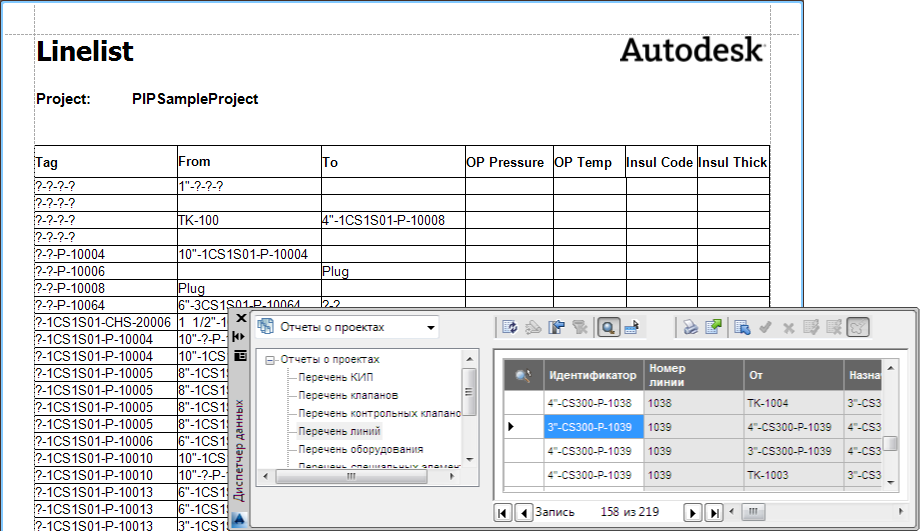Click the data grid vertical scroll up arrow

pyautogui.click(x=891, y=368)
